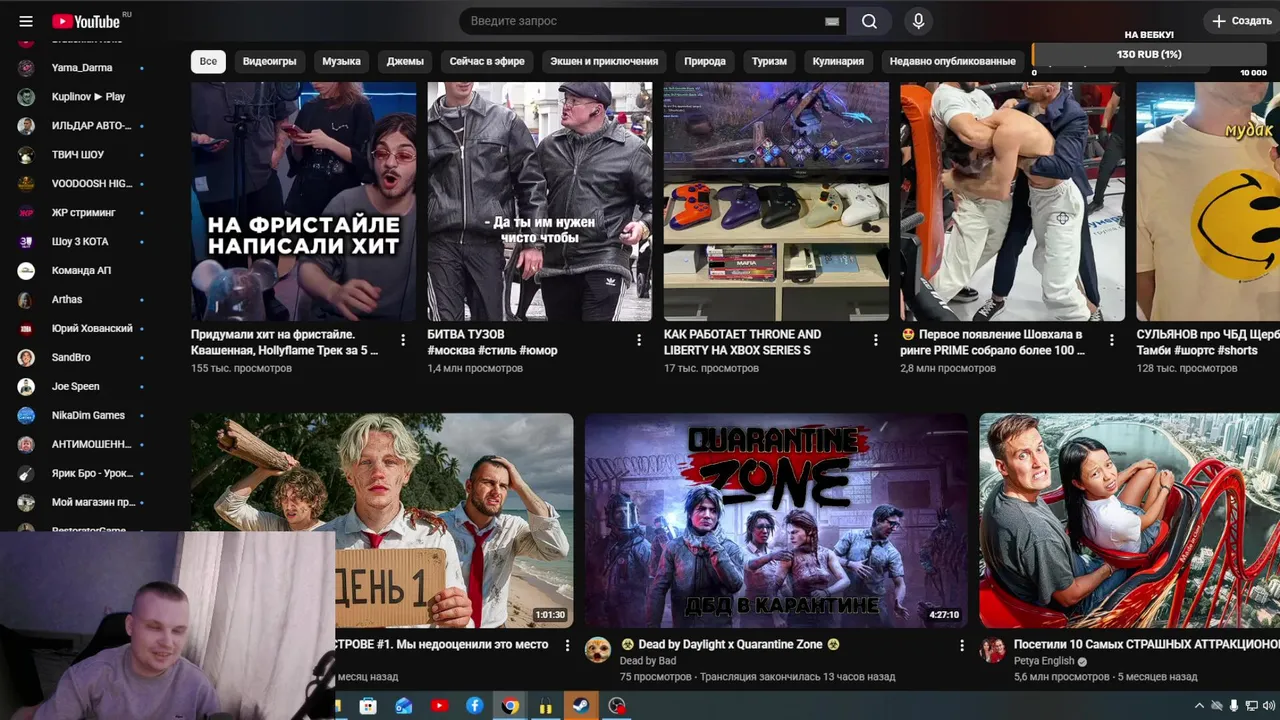This screenshot has width=1280, height=720.
Task: Open the НА ФРИСТАЙЛЕ НАПИСАЛИ ХИТ thumbnail
Action: (x=303, y=201)
